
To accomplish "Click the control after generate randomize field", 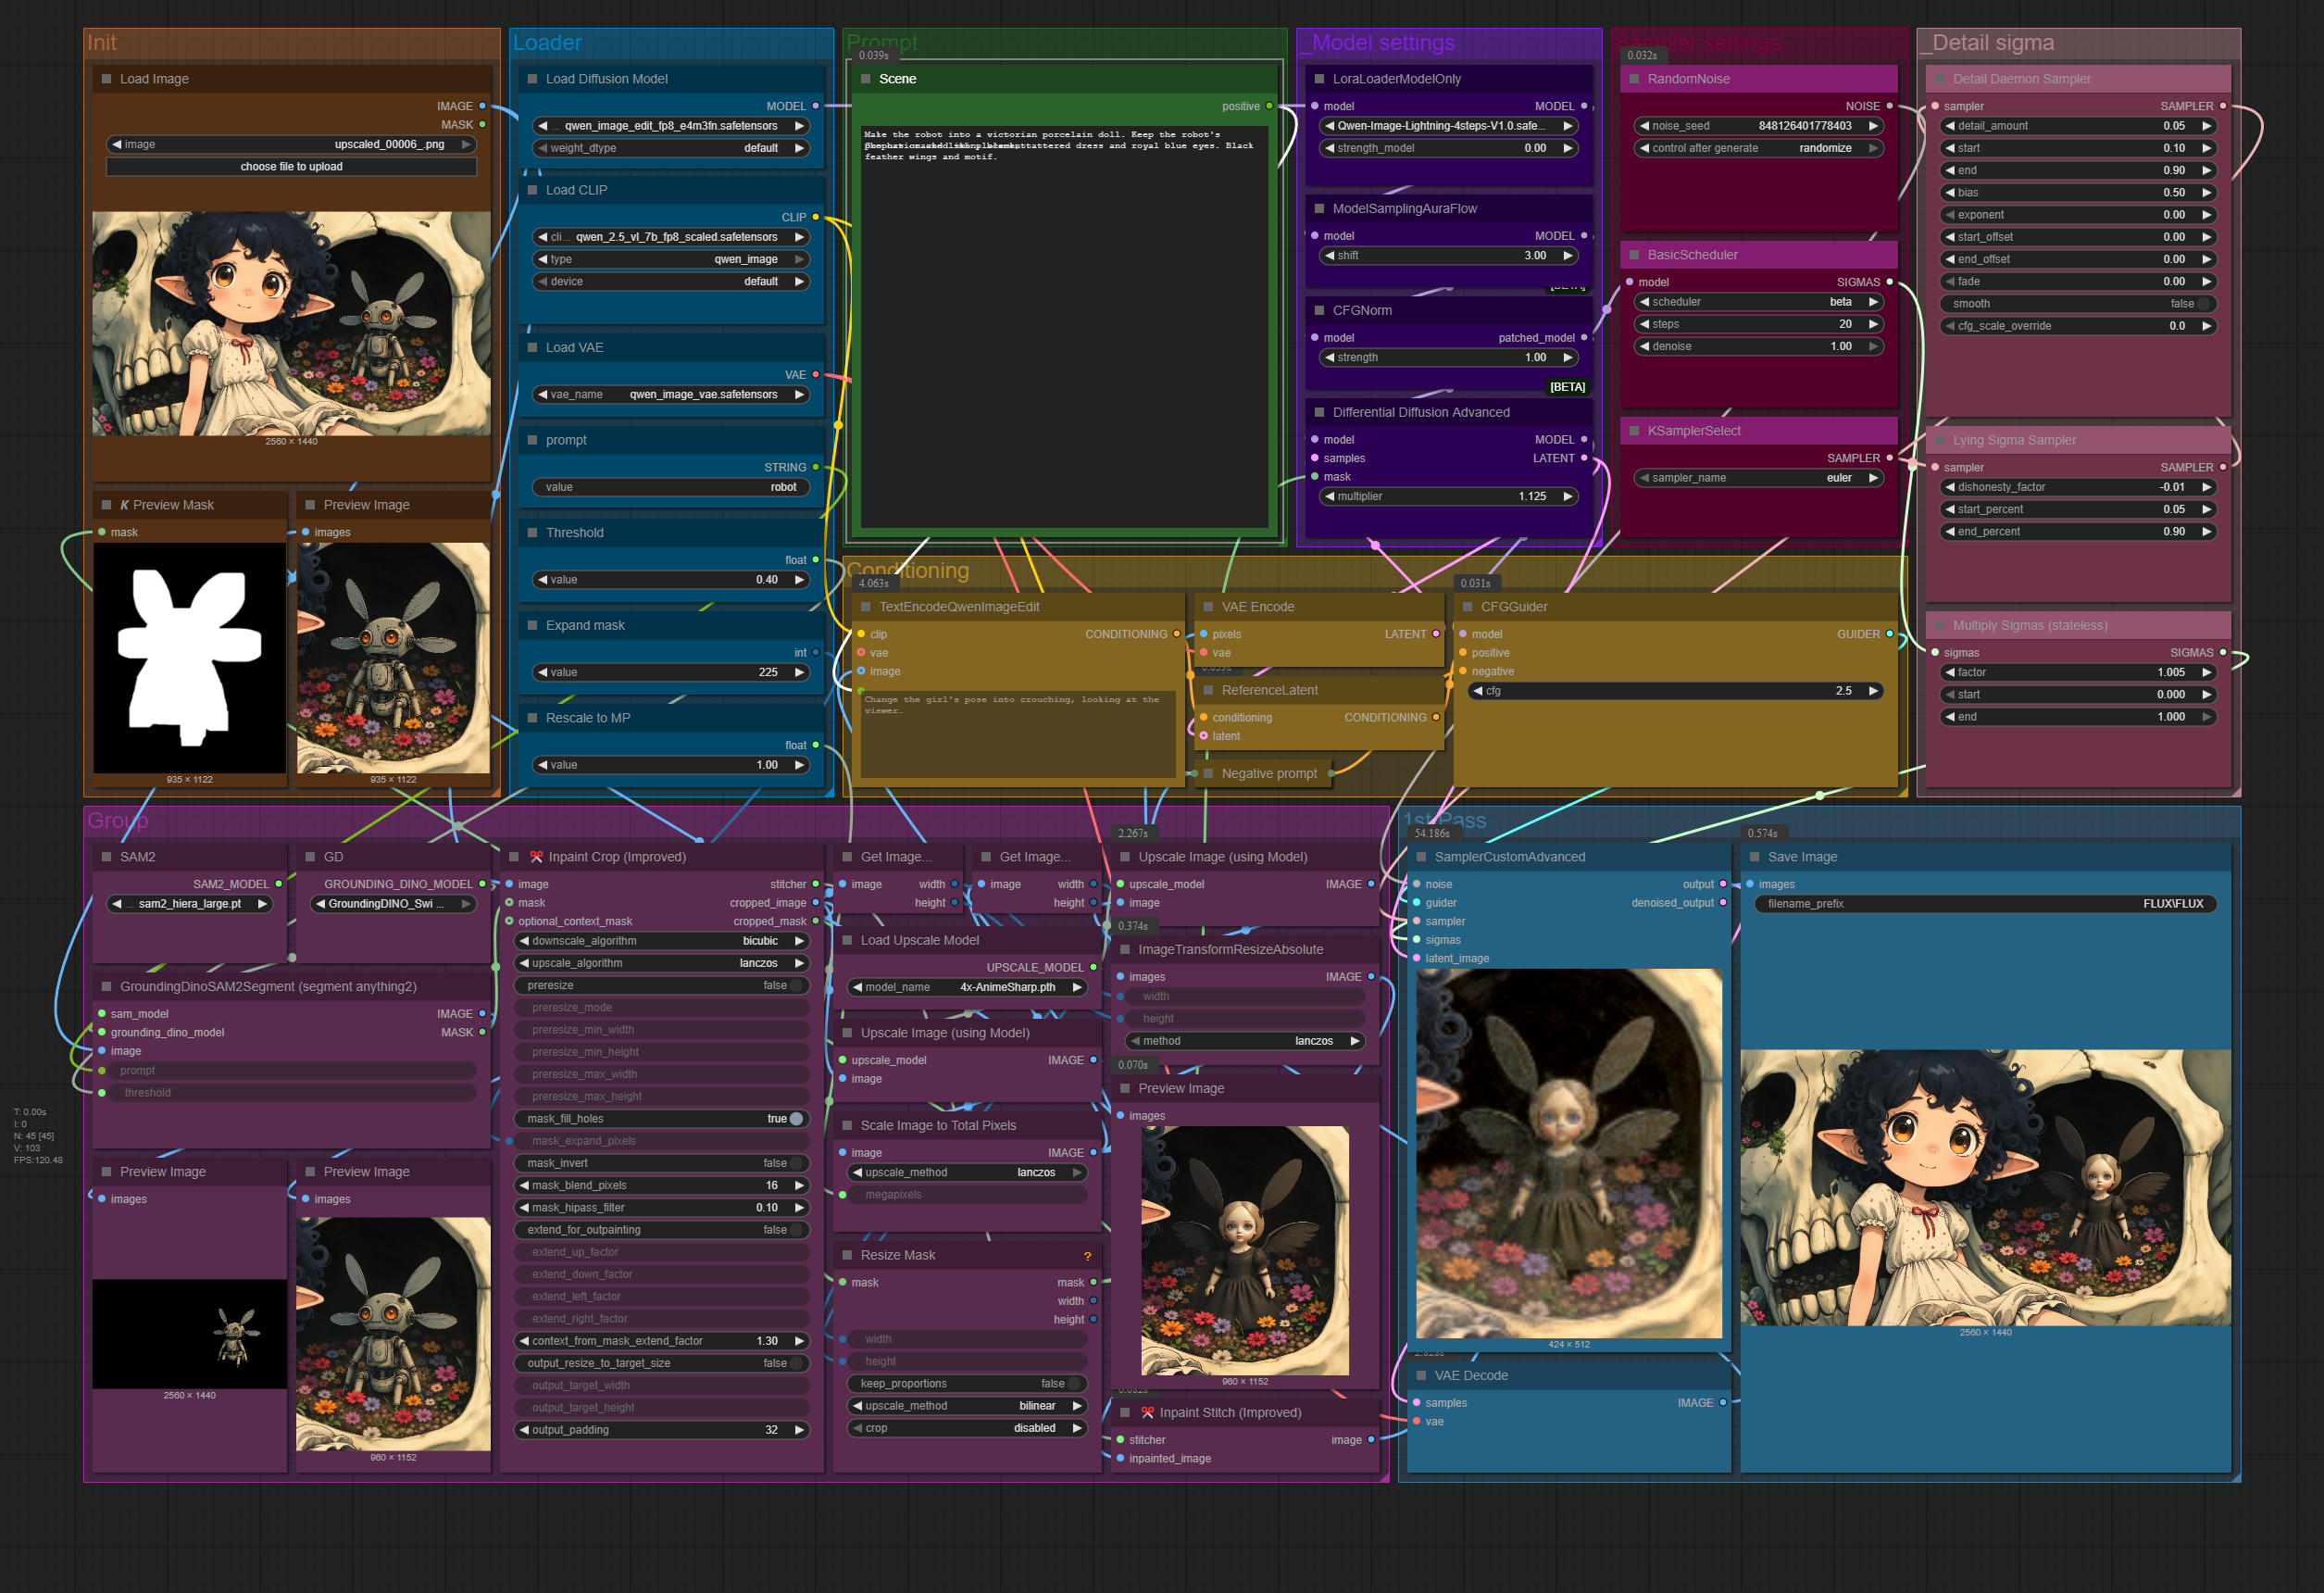I will 1758,148.
